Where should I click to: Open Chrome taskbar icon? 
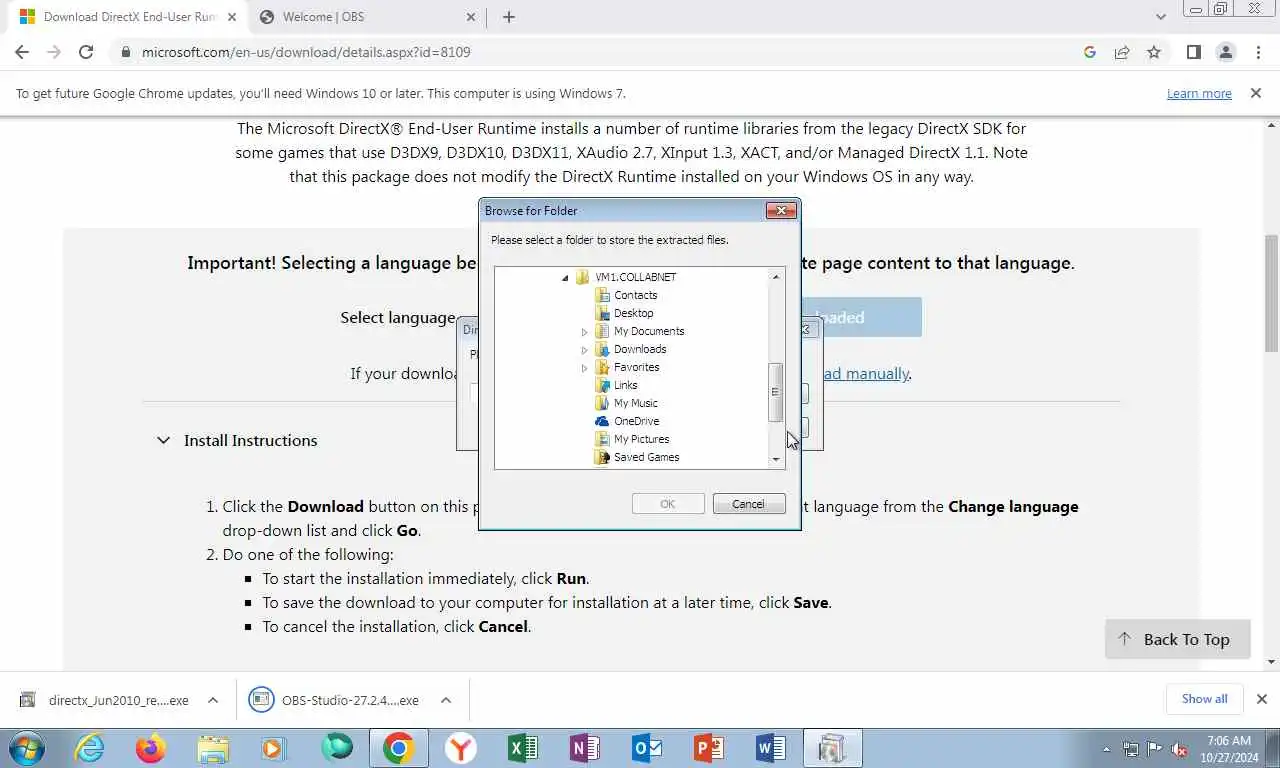(x=398, y=748)
